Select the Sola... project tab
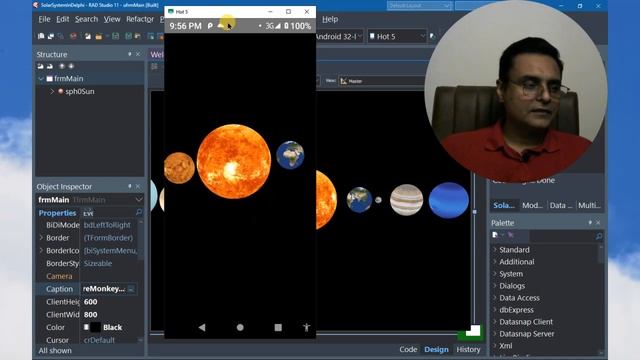Viewport: 640px width, 360px height. [504, 205]
